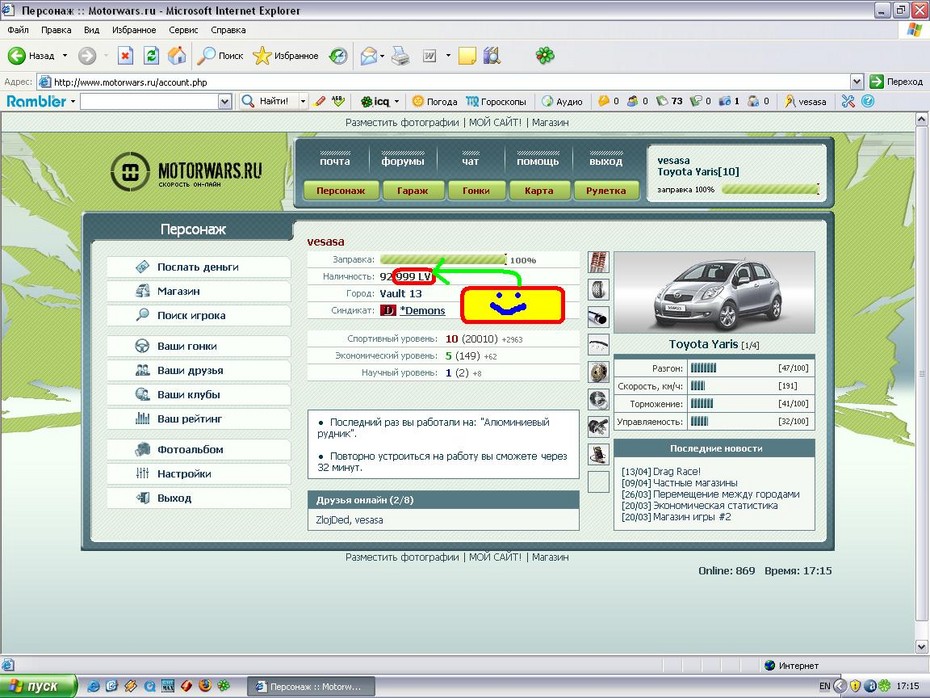
Task: Click the Mail envelope toolbar icon
Action: click(369, 56)
